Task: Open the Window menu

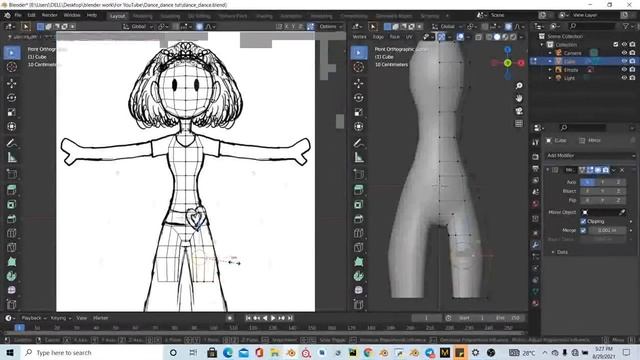Action: (72, 15)
